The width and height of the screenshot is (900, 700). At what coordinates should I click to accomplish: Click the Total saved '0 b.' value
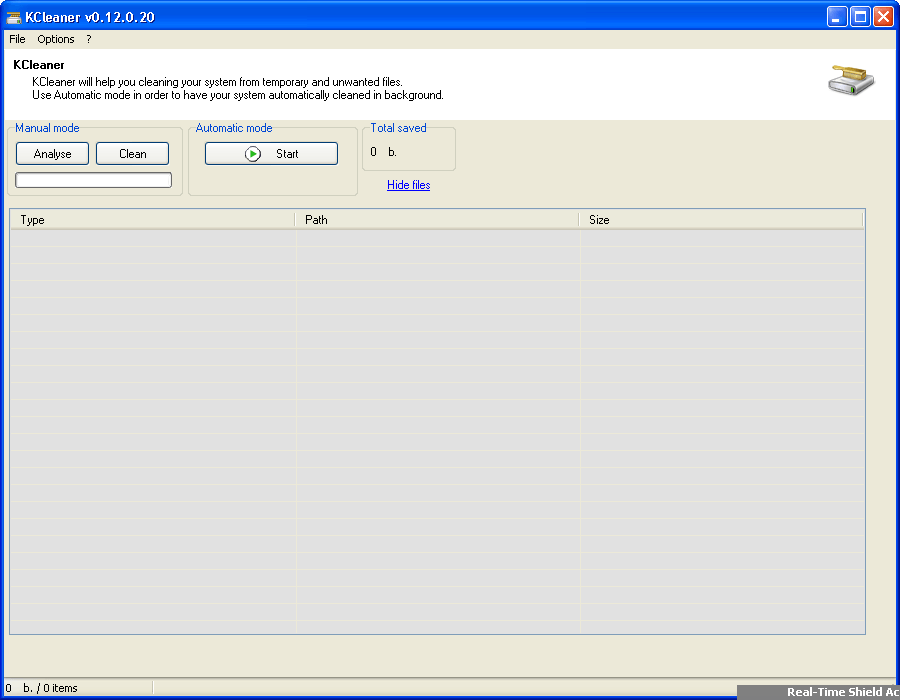tap(383, 152)
